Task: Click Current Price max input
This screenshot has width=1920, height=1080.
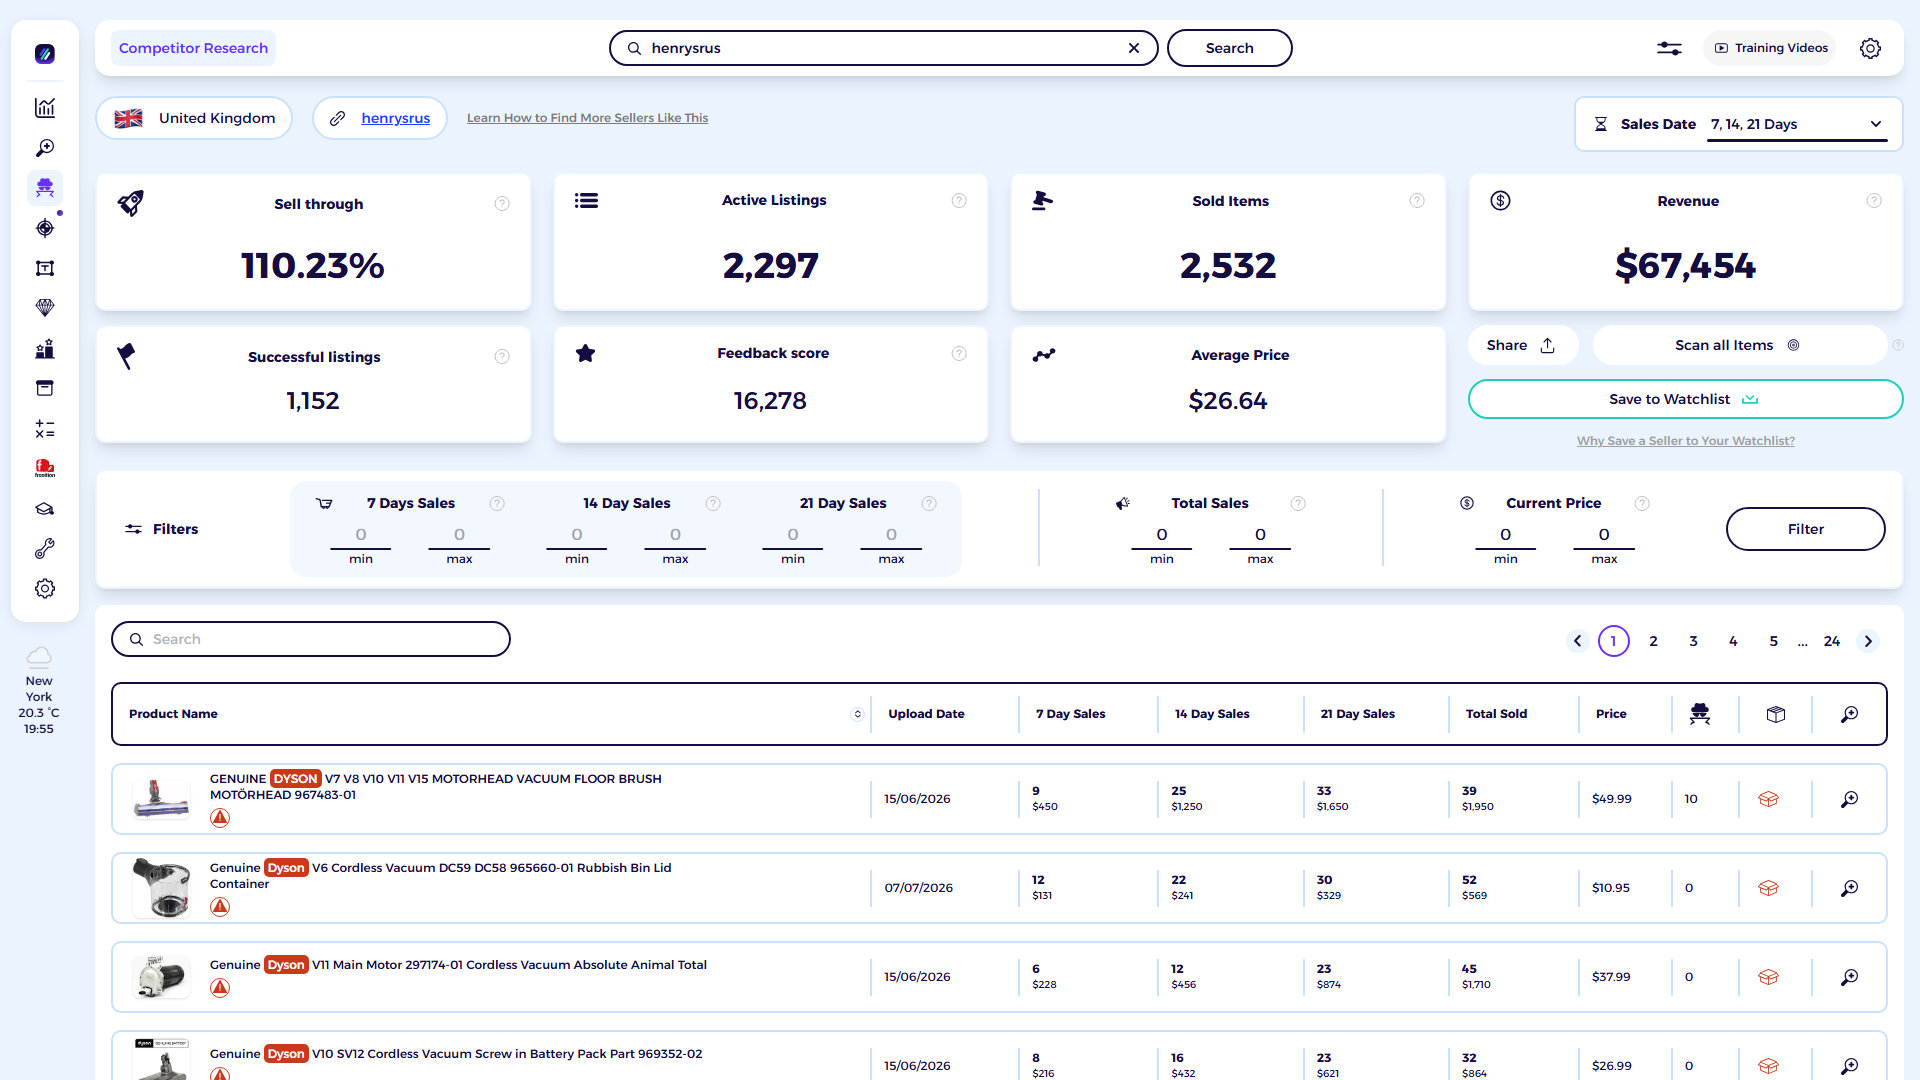Action: click(1604, 535)
